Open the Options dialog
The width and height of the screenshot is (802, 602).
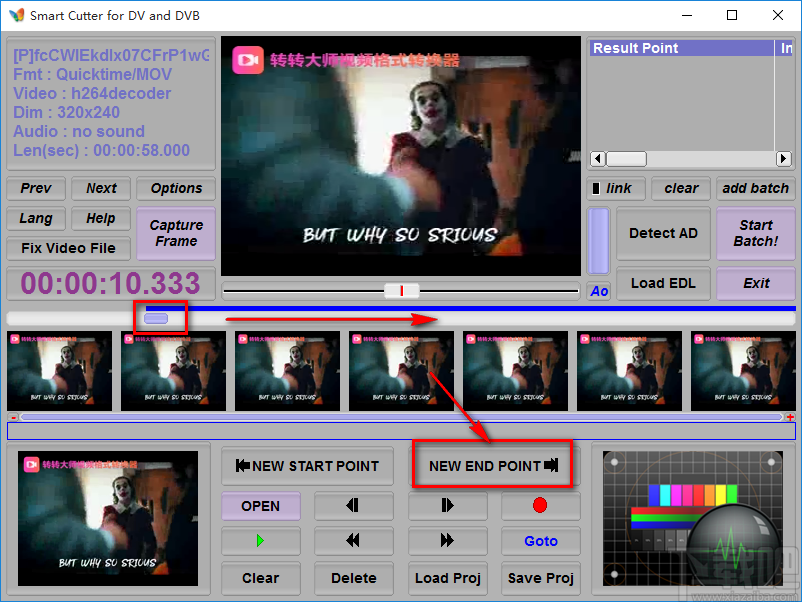point(176,188)
